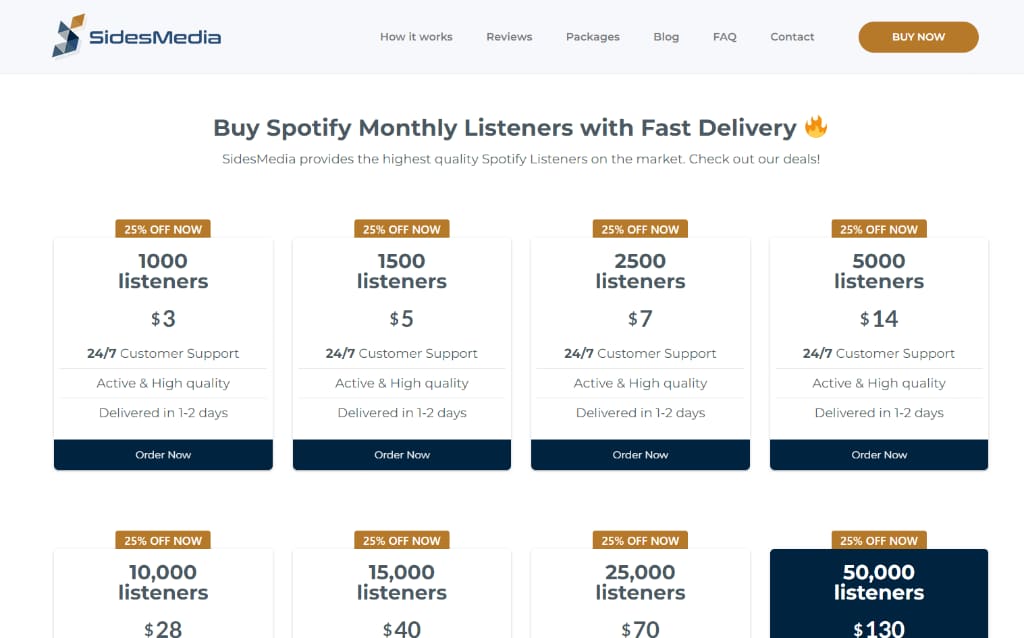Go to the Reviews section
The width and height of the screenshot is (1024, 638).
click(509, 37)
